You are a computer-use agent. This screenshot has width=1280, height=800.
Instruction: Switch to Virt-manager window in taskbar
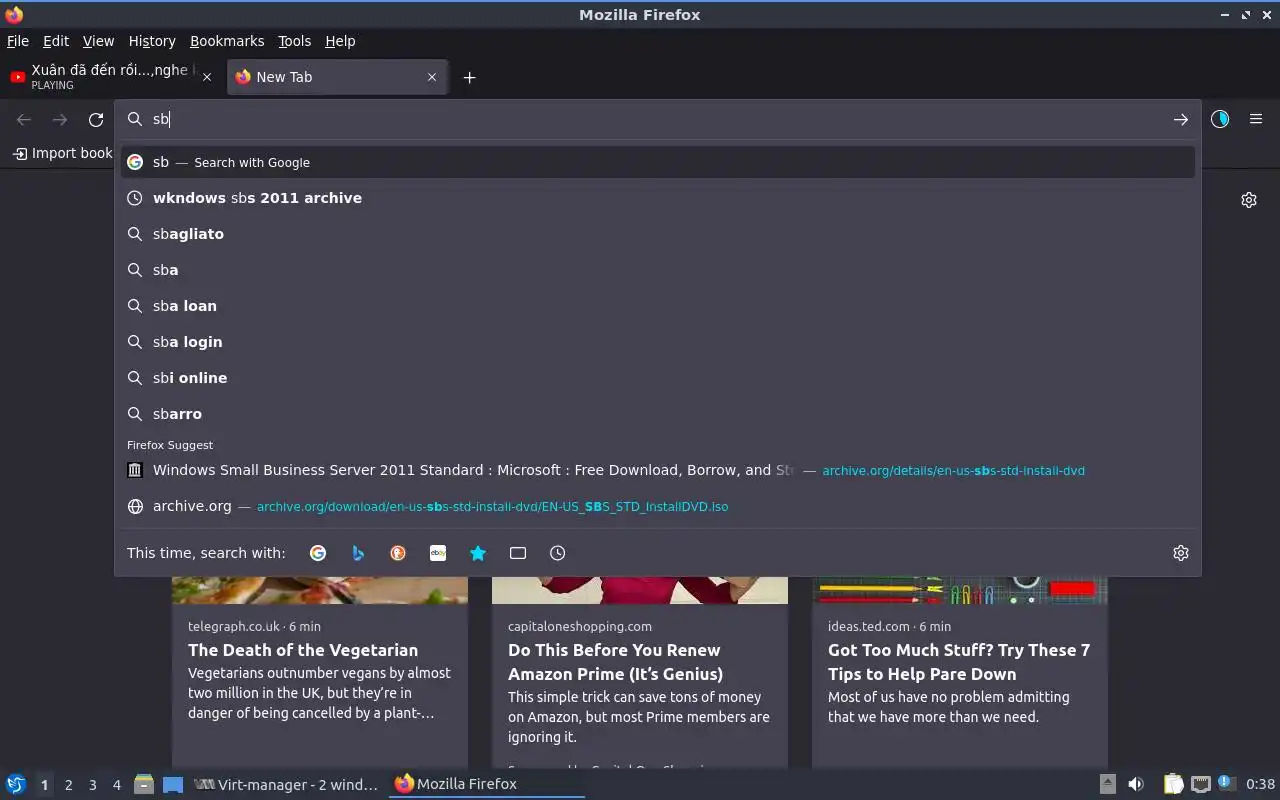tap(286, 784)
